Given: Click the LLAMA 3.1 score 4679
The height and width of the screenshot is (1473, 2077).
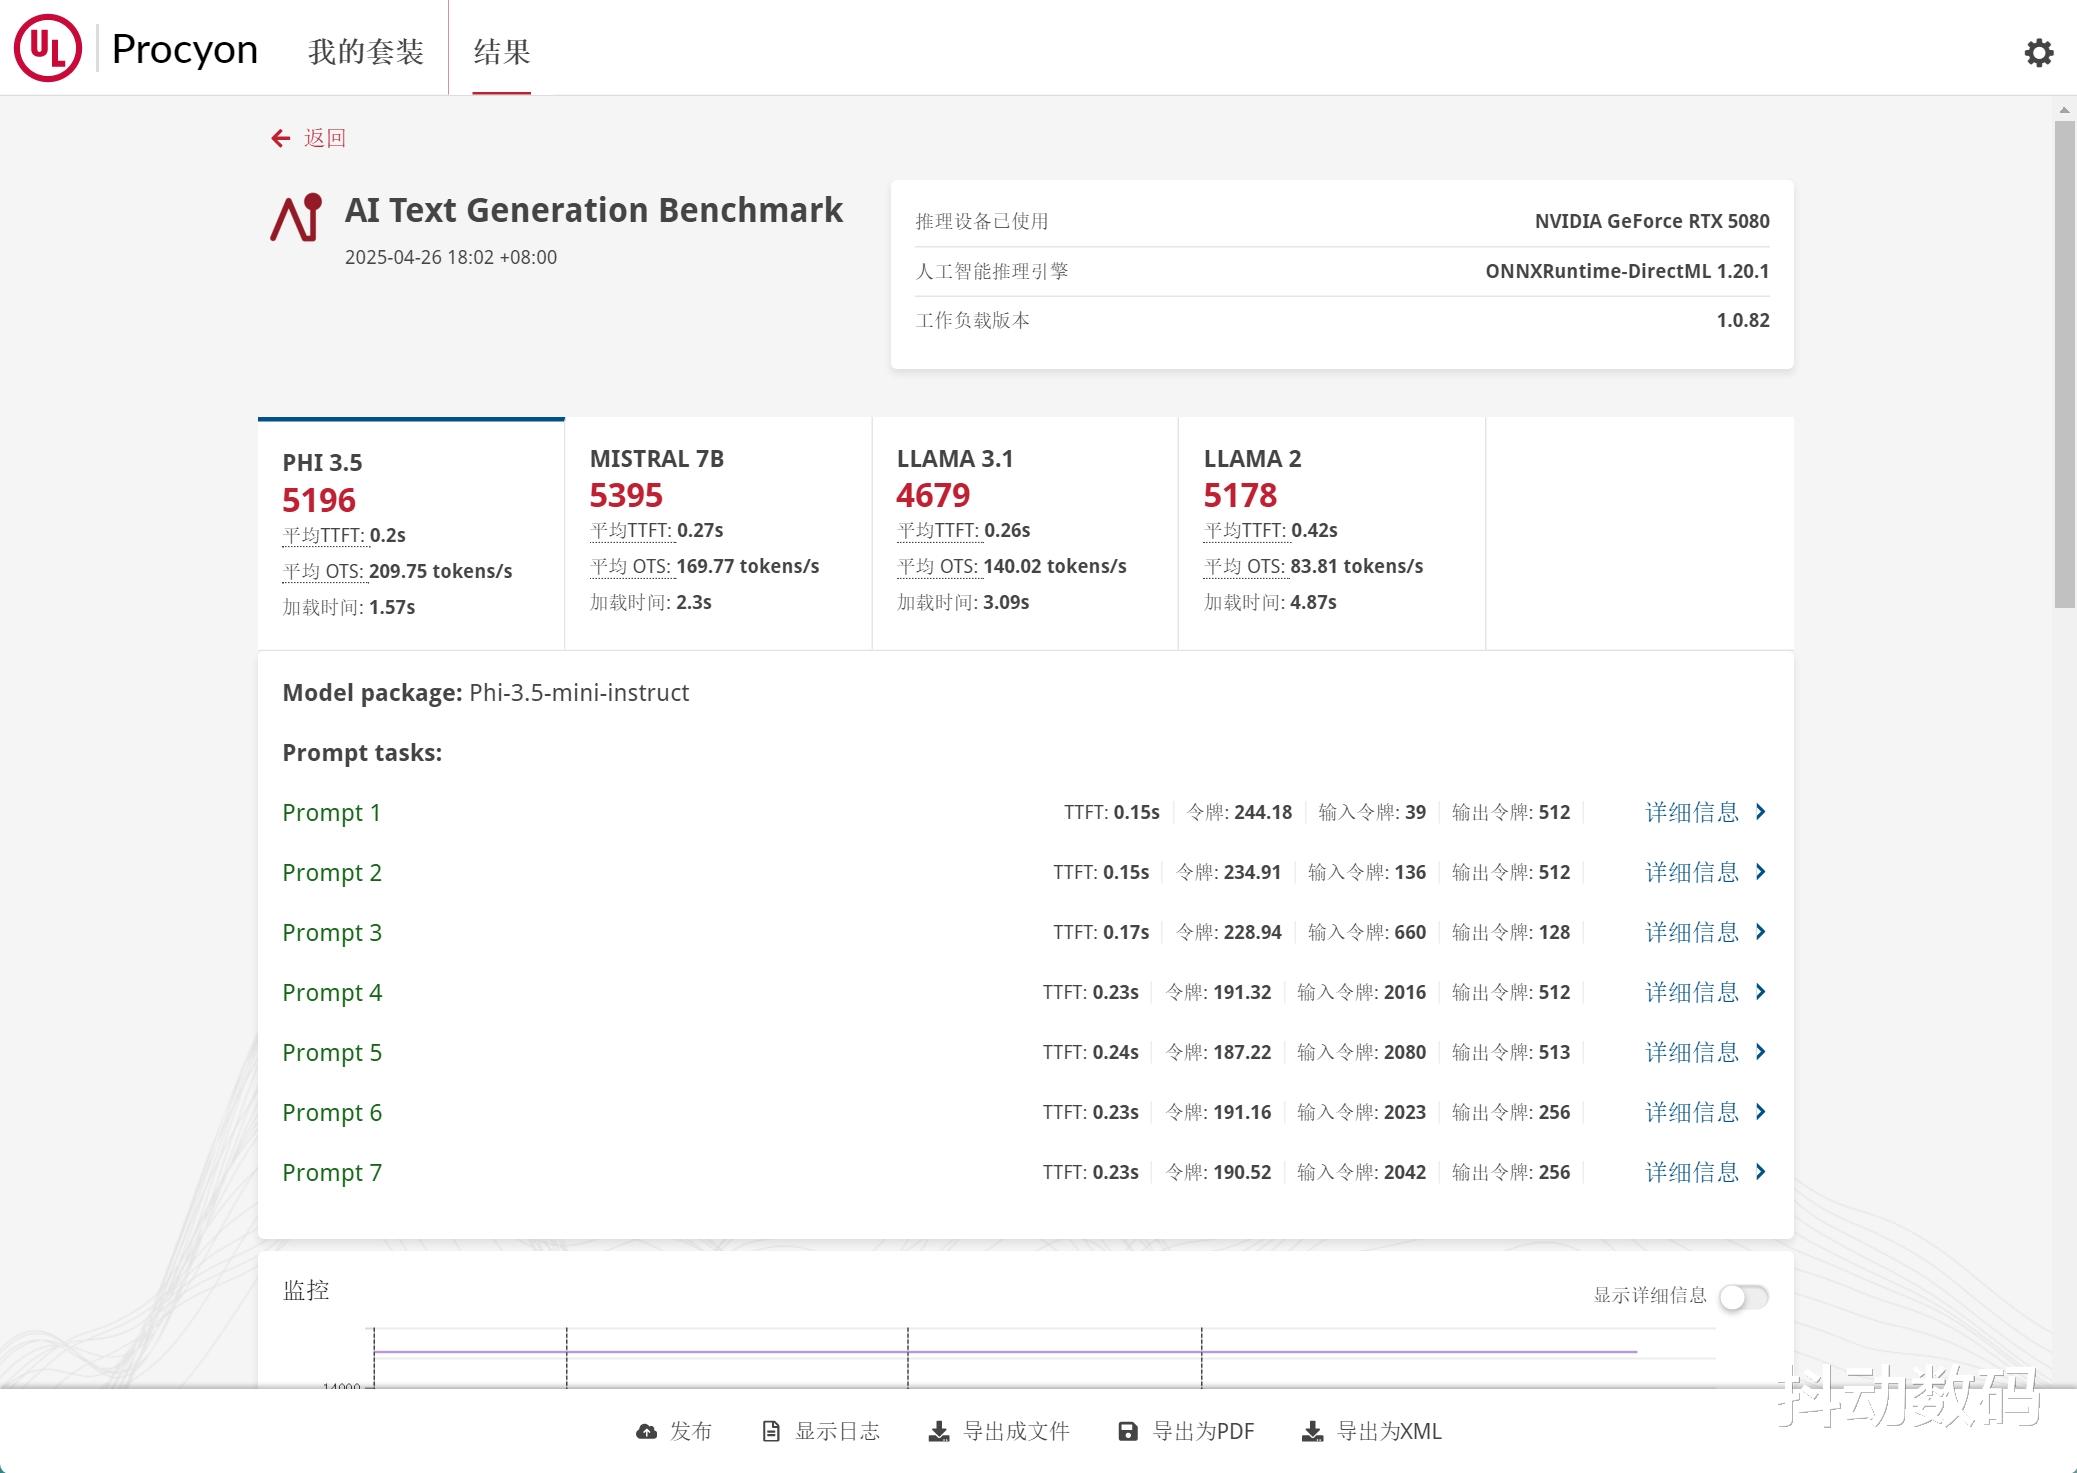Looking at the screenshot, I should tap(933, 495).
